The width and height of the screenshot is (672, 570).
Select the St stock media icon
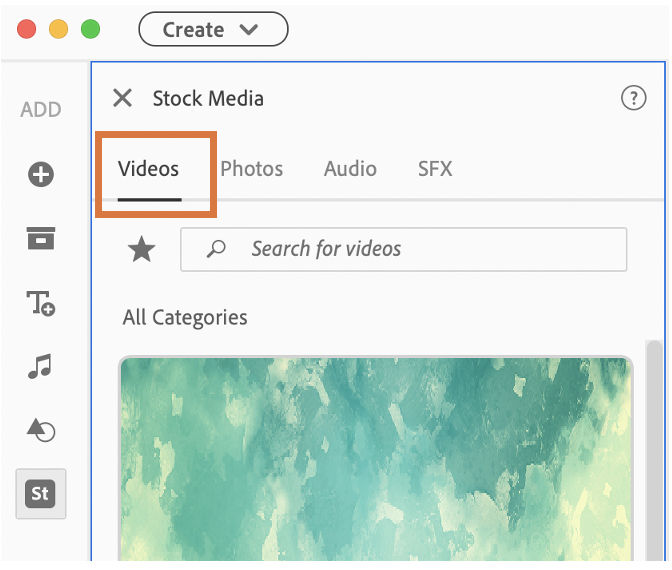[41, 494]
